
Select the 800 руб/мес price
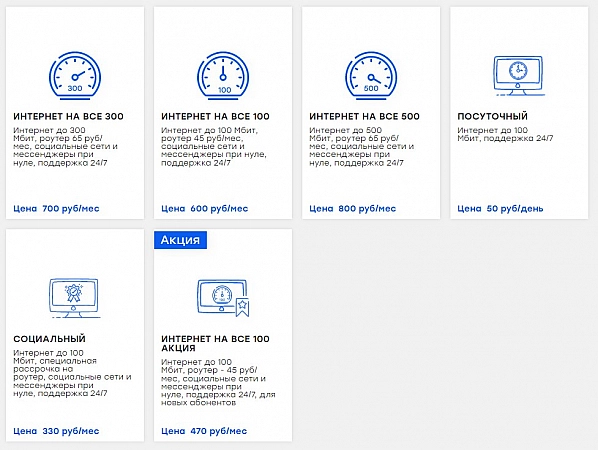coord(367,209)
